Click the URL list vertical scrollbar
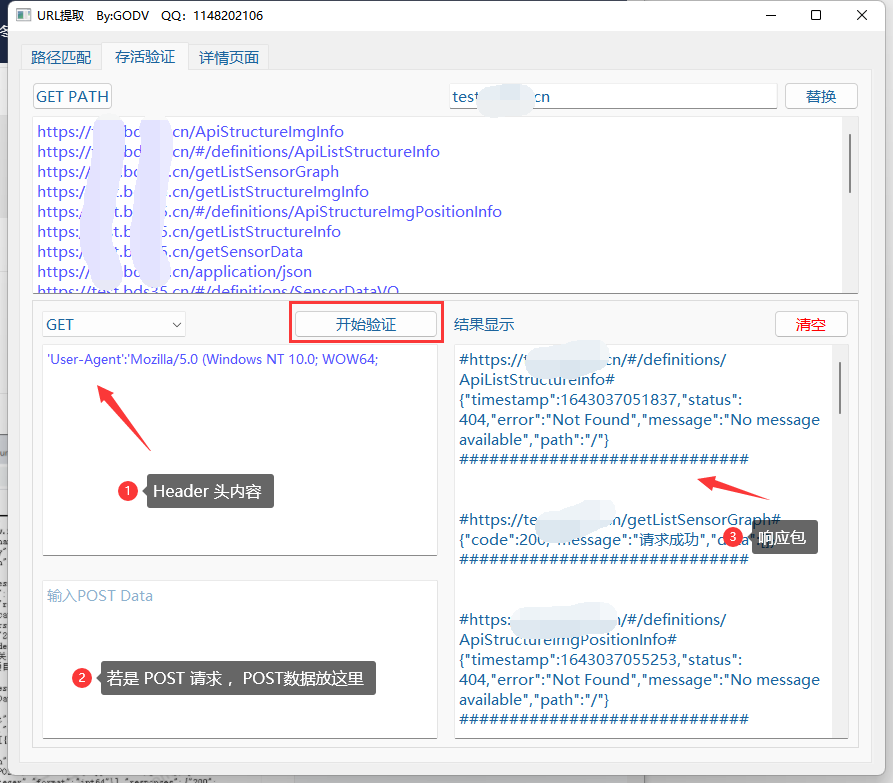The width and height of the screenshot is (893, 783). click(850, 163)
